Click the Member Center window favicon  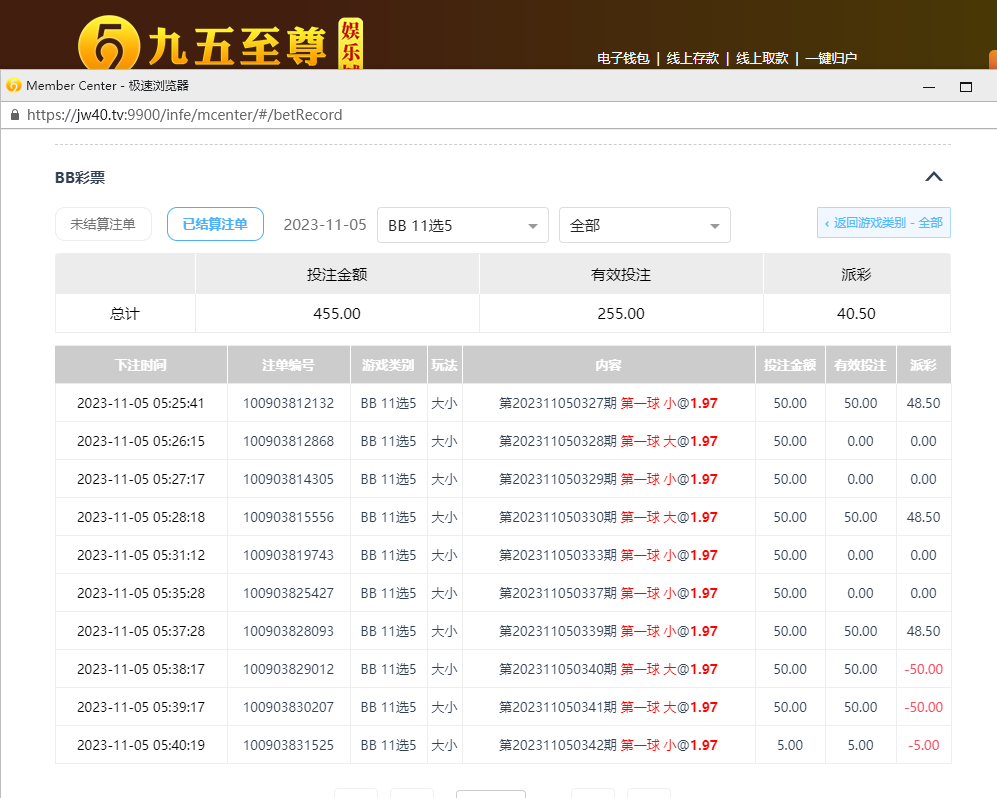click(14, 86)
